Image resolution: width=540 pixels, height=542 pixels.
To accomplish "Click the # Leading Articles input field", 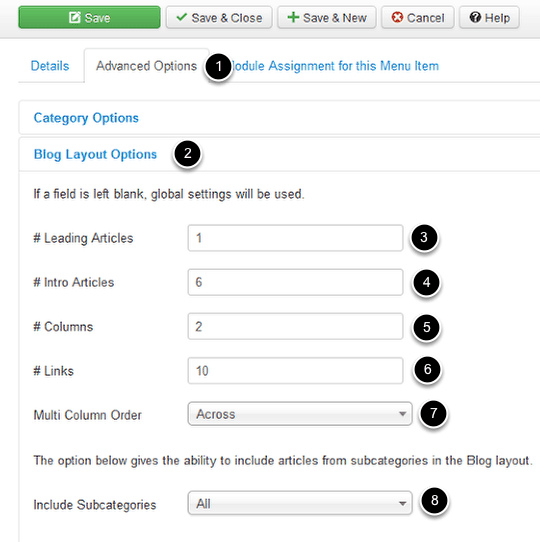I will [295, 238].
